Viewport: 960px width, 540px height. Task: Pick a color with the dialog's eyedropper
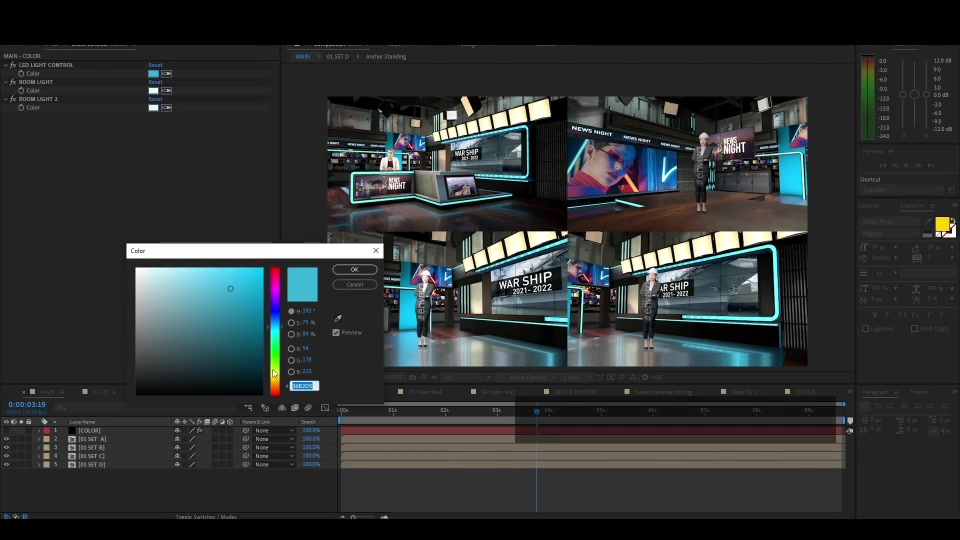click(338, 318)
